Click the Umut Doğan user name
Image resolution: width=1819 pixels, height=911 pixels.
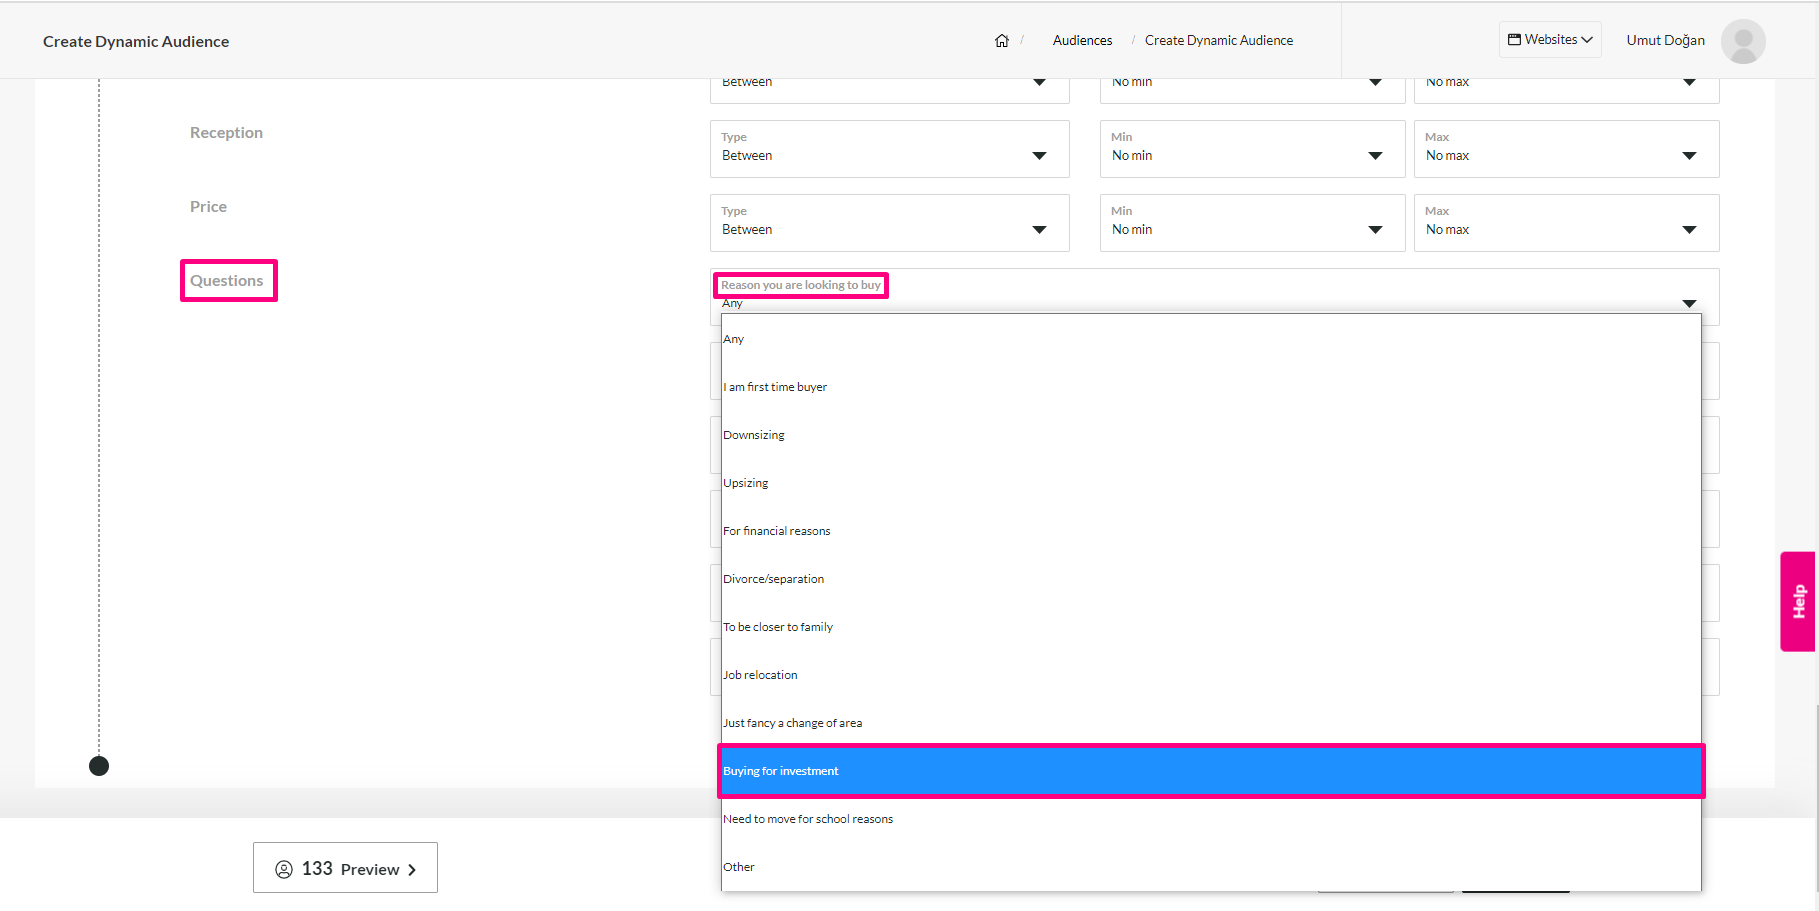coord(1665,41)
